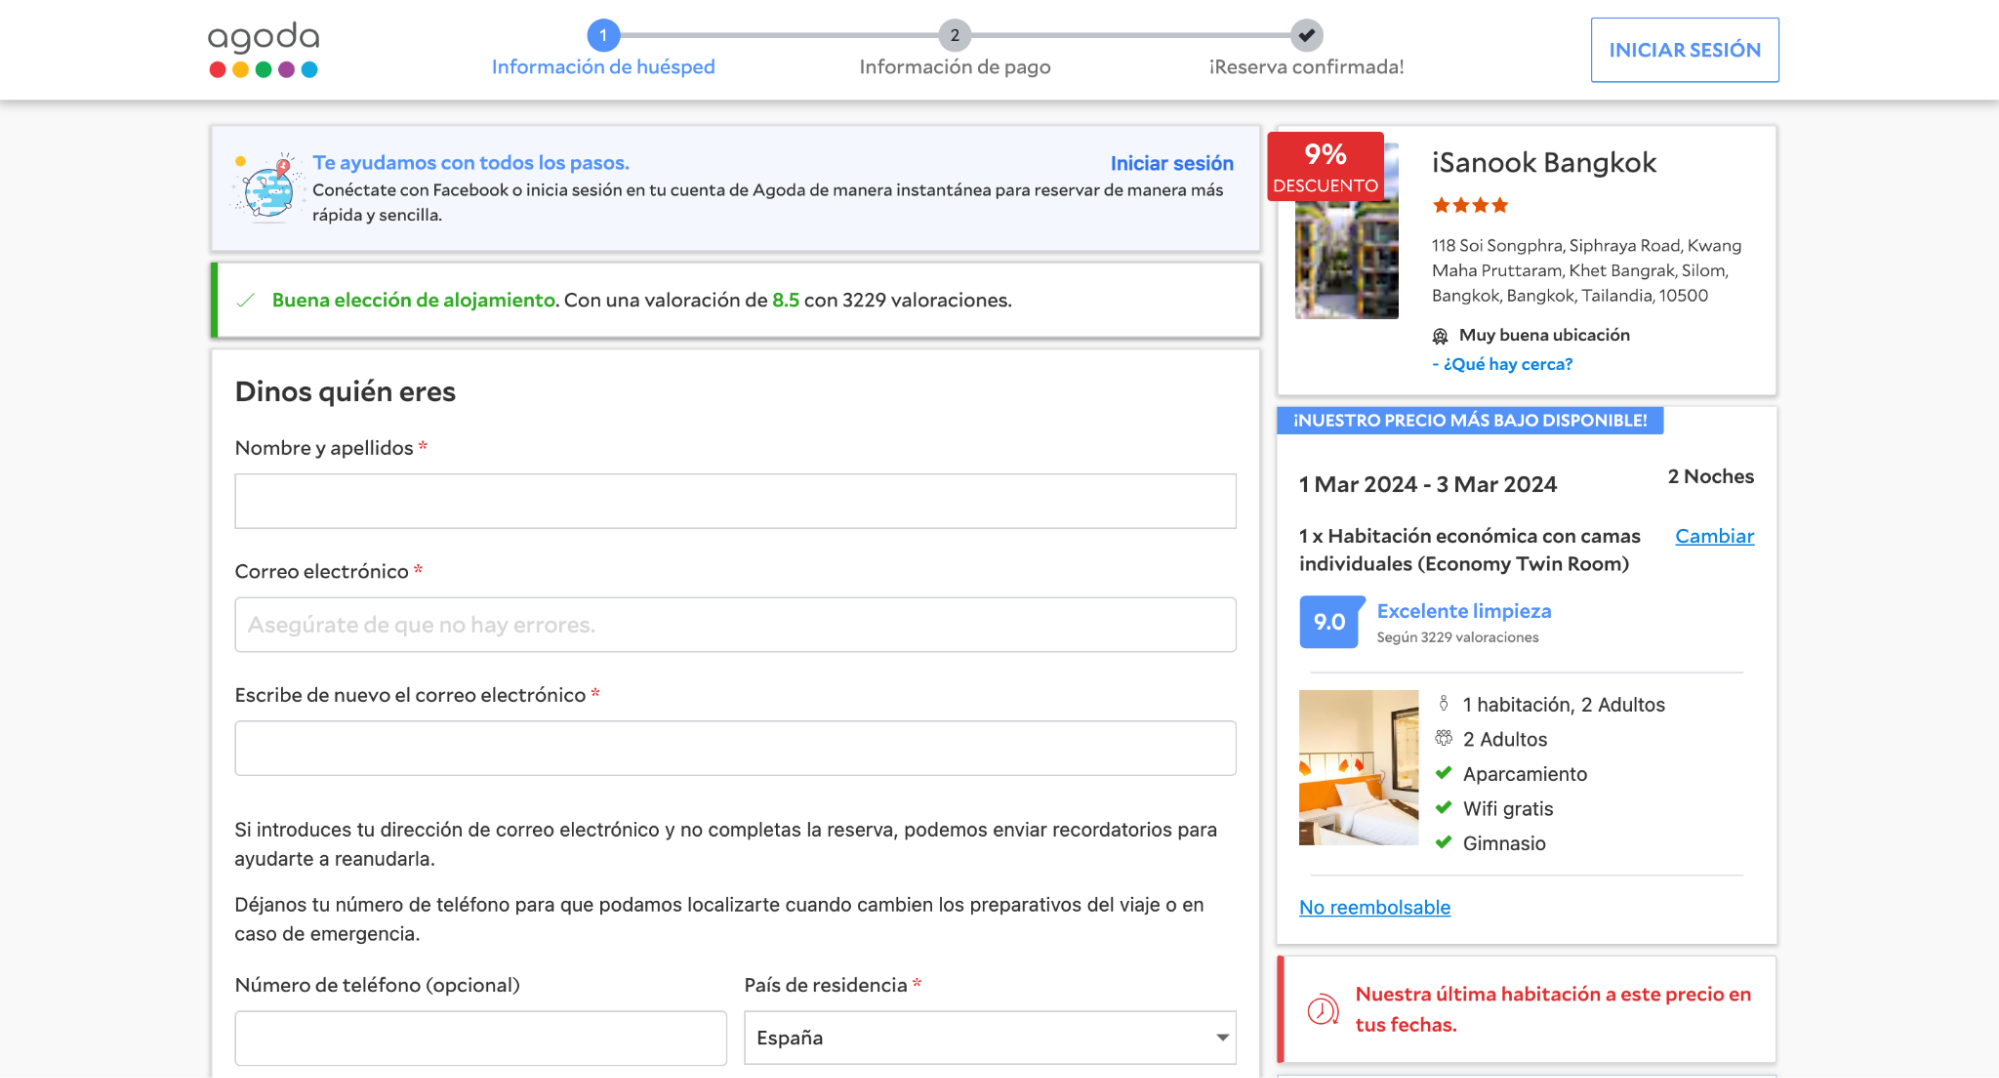The width and height of the screenshot is (1999, 1078).
Task: Focus the Nombre y apellidos field
Action: click(735, 501)
